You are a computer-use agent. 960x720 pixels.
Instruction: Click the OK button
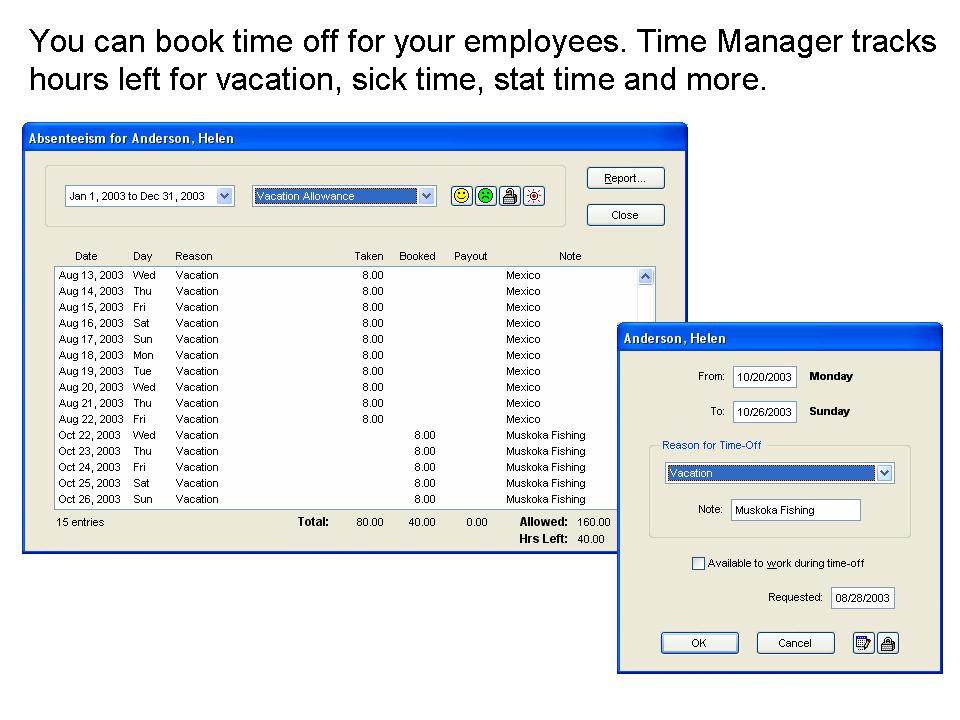tap(699, 643)
